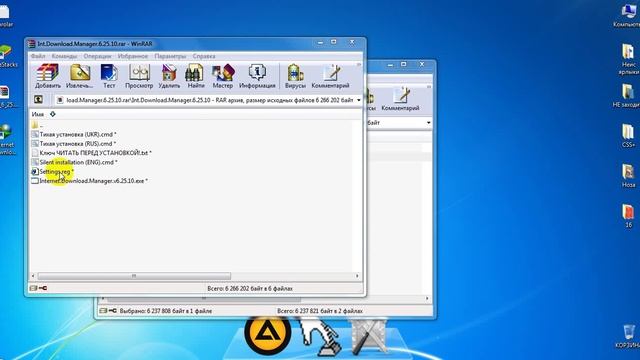
Task: Select Ключ ЧИТАТЬ ПЕРЕД УСТАНОВКОЙ!.txt file
Action: click(91, 153)
